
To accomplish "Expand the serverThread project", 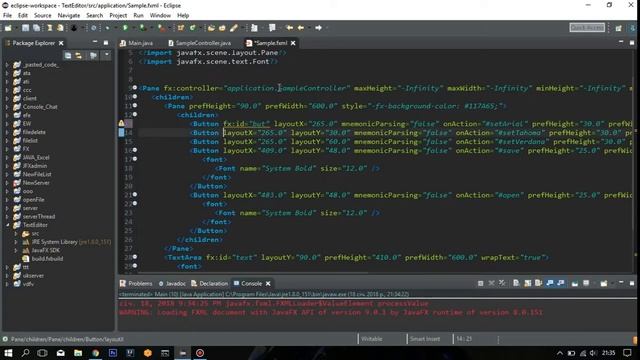I will click(7, 216).
